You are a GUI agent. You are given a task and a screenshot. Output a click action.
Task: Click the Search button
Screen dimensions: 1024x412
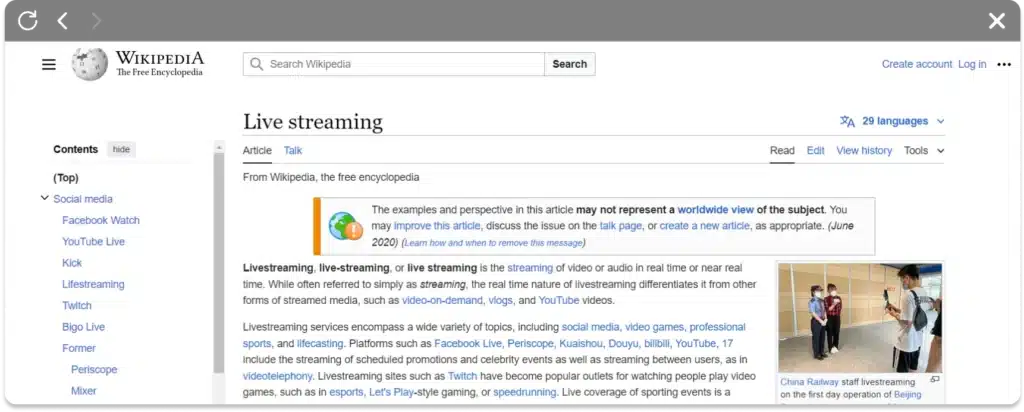(x=569, y=64)
